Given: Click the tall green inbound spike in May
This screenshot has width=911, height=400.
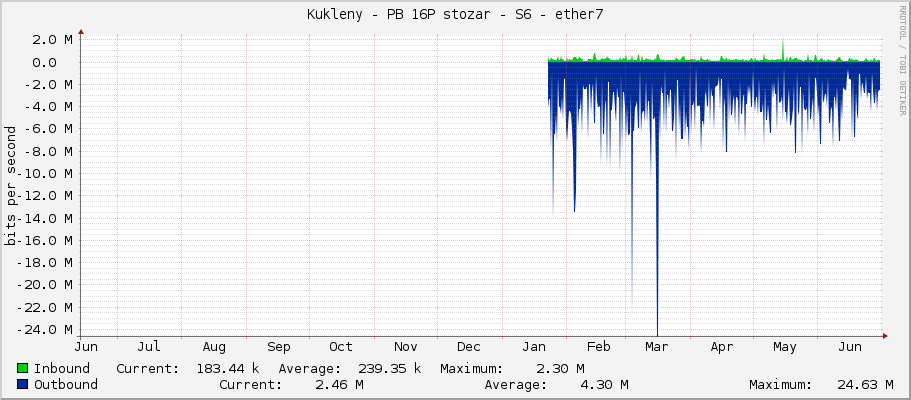Looking at the screenshot, I should 783,49.
